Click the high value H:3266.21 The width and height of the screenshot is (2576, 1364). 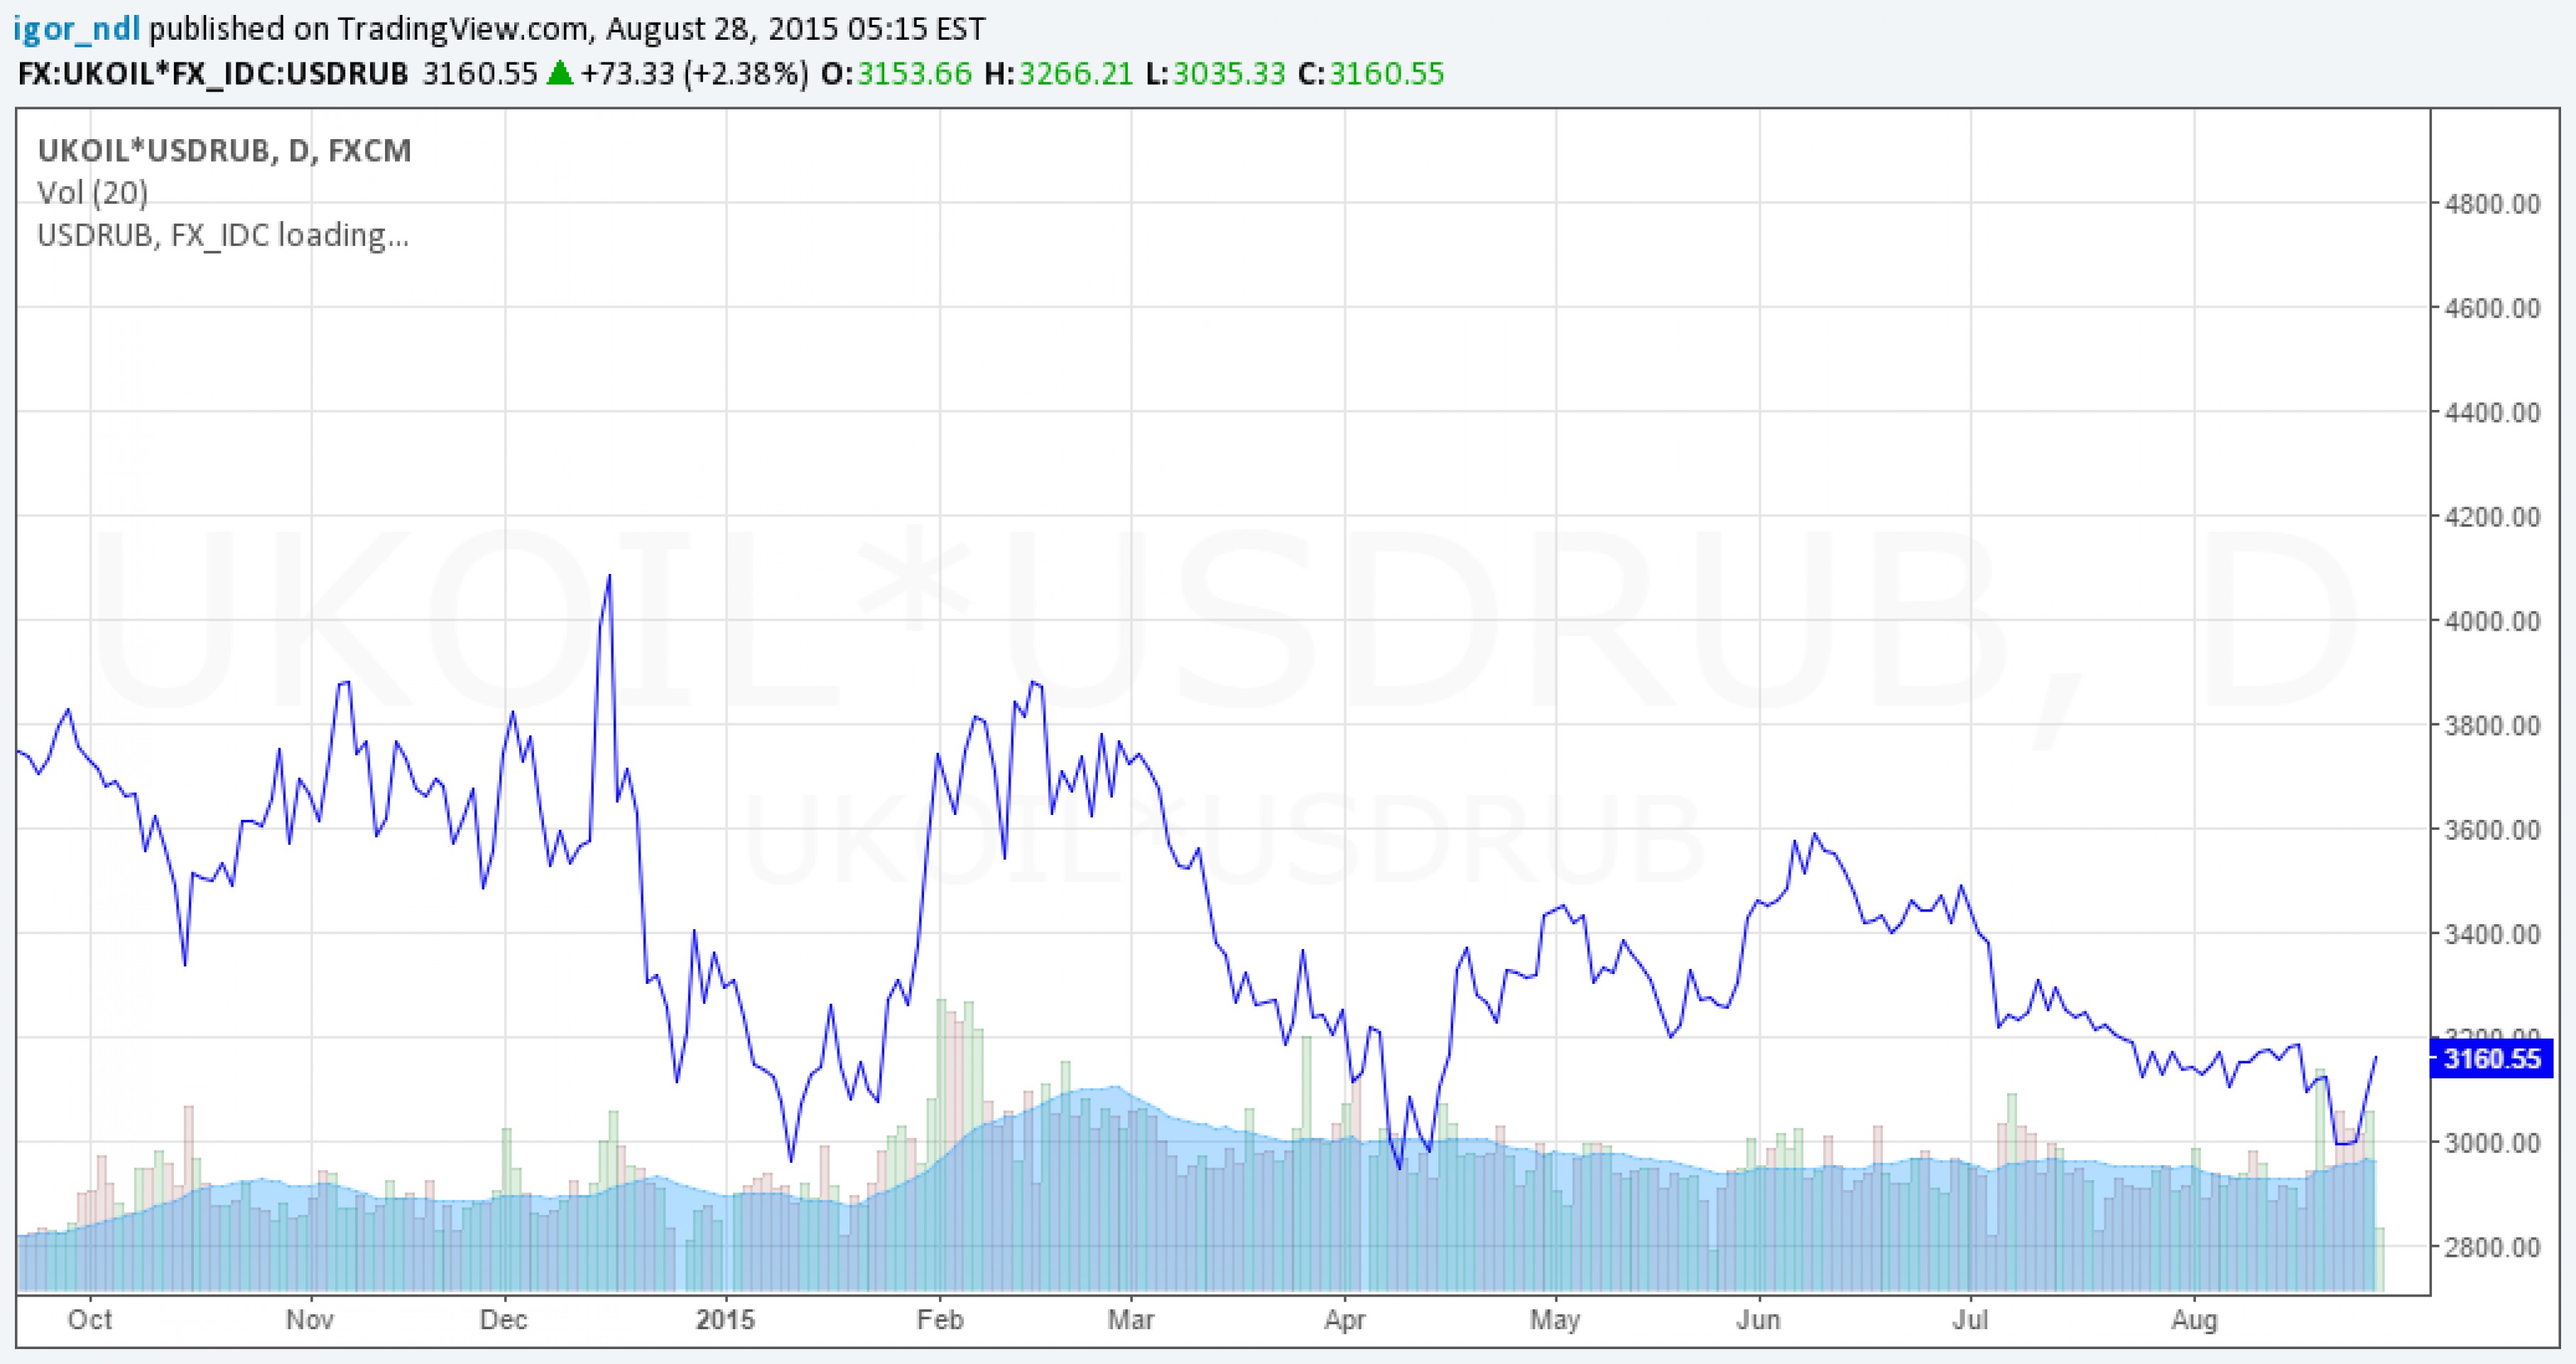click(1059, 74)
